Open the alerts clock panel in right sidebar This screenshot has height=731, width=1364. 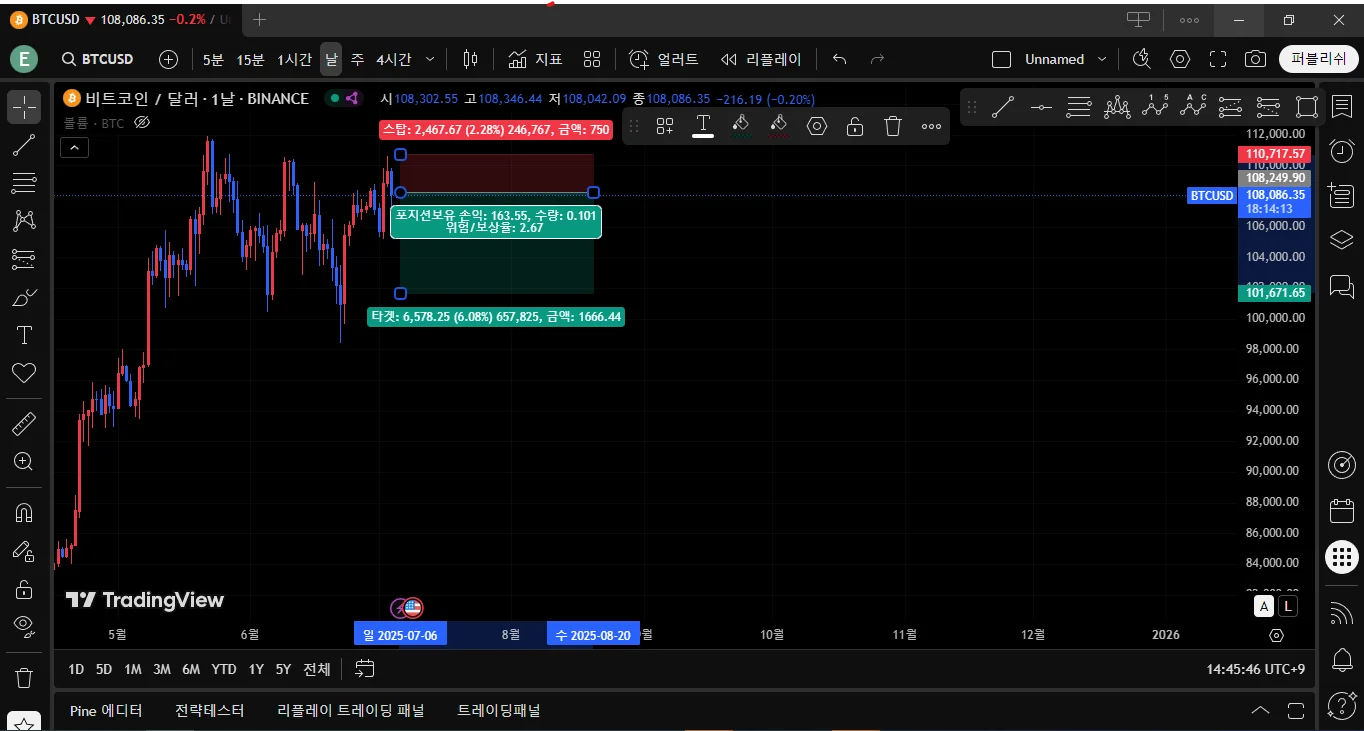point(1341,151)
